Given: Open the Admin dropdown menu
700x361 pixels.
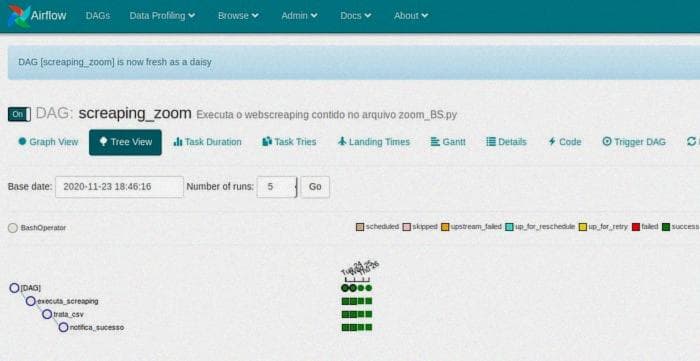Looking at the screenshot, I should (300, 16).
